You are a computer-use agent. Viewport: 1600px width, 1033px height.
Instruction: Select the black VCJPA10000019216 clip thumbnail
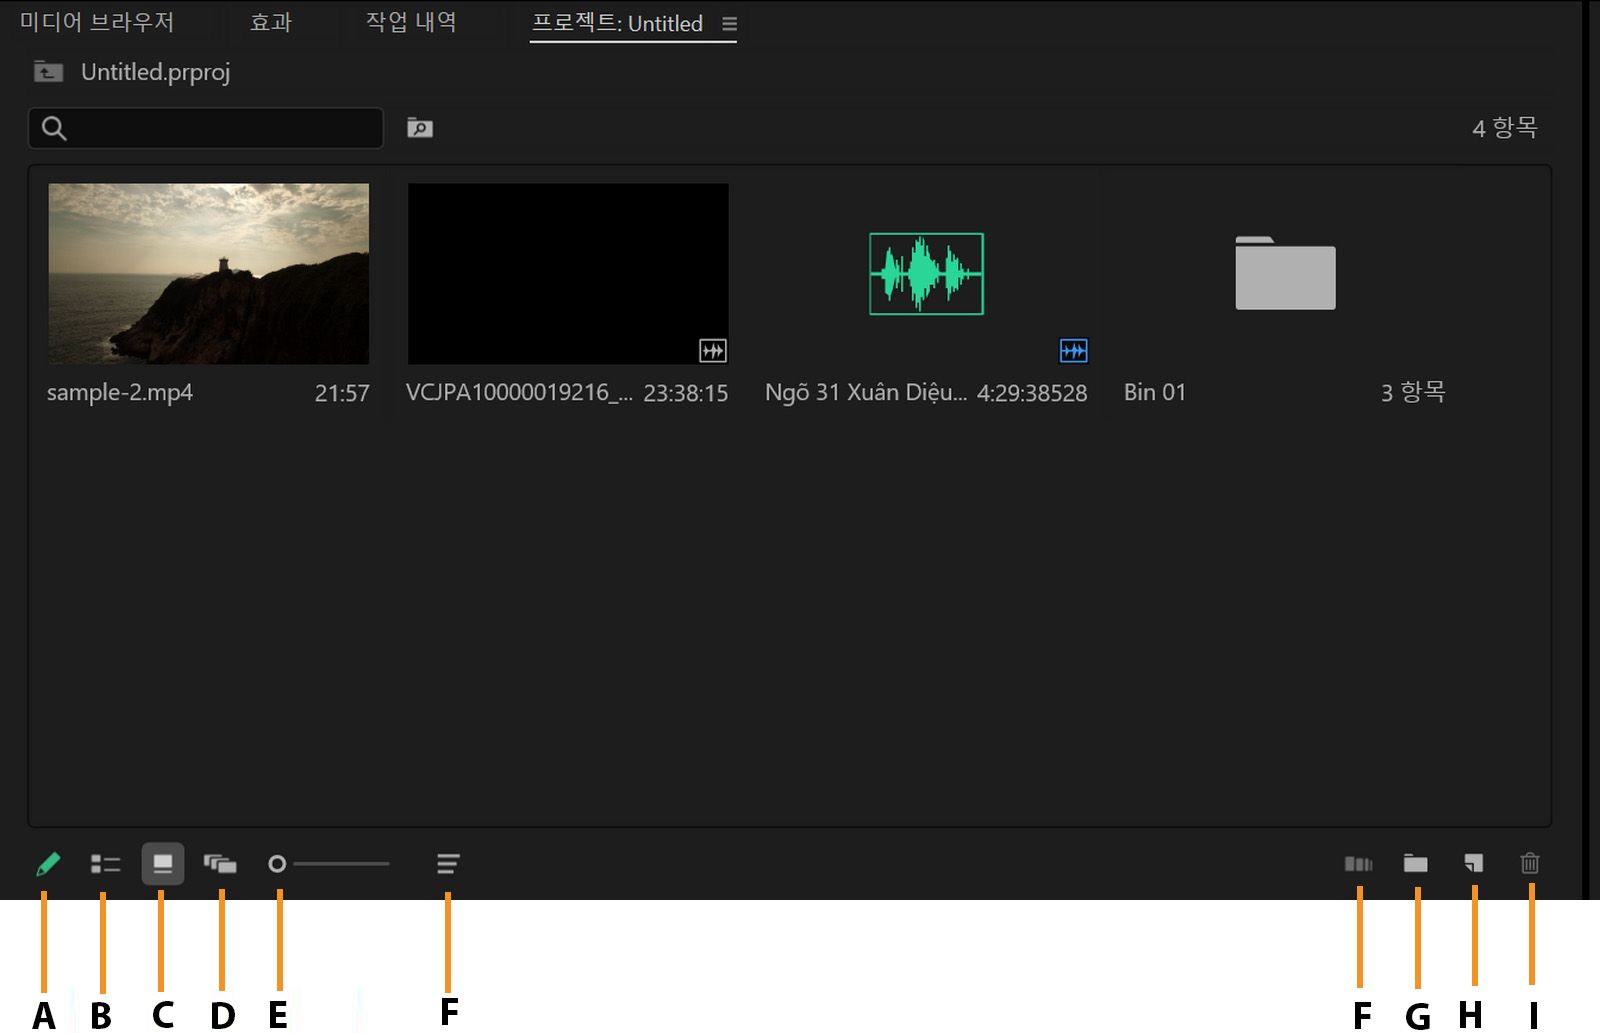click(568, 274)
